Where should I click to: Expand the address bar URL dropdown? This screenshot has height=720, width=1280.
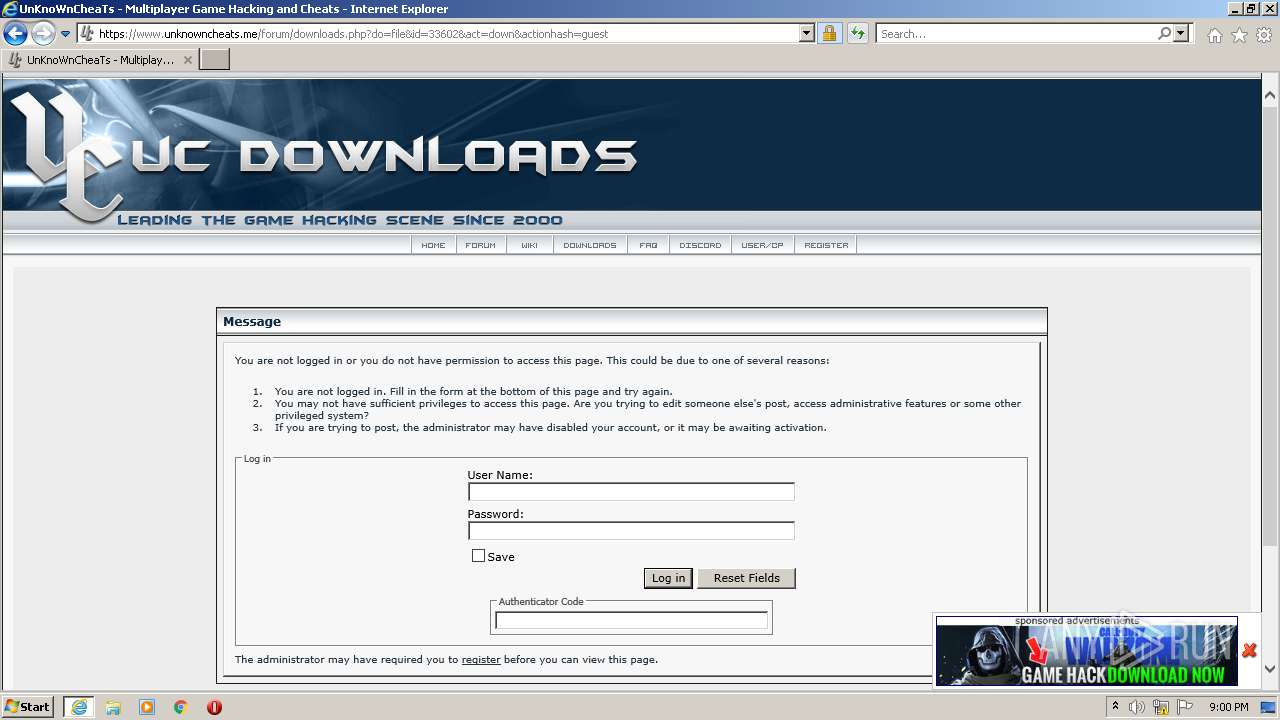807,33
